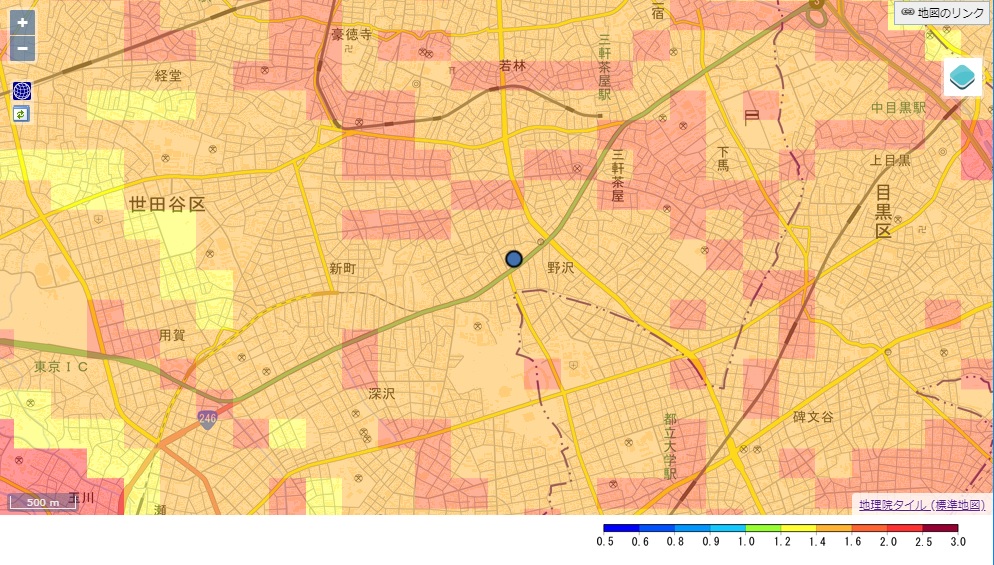This screenshot has width=994, height=565.
Task: Click the 豪徳寺 label on the map
Action: click(351, 35)
